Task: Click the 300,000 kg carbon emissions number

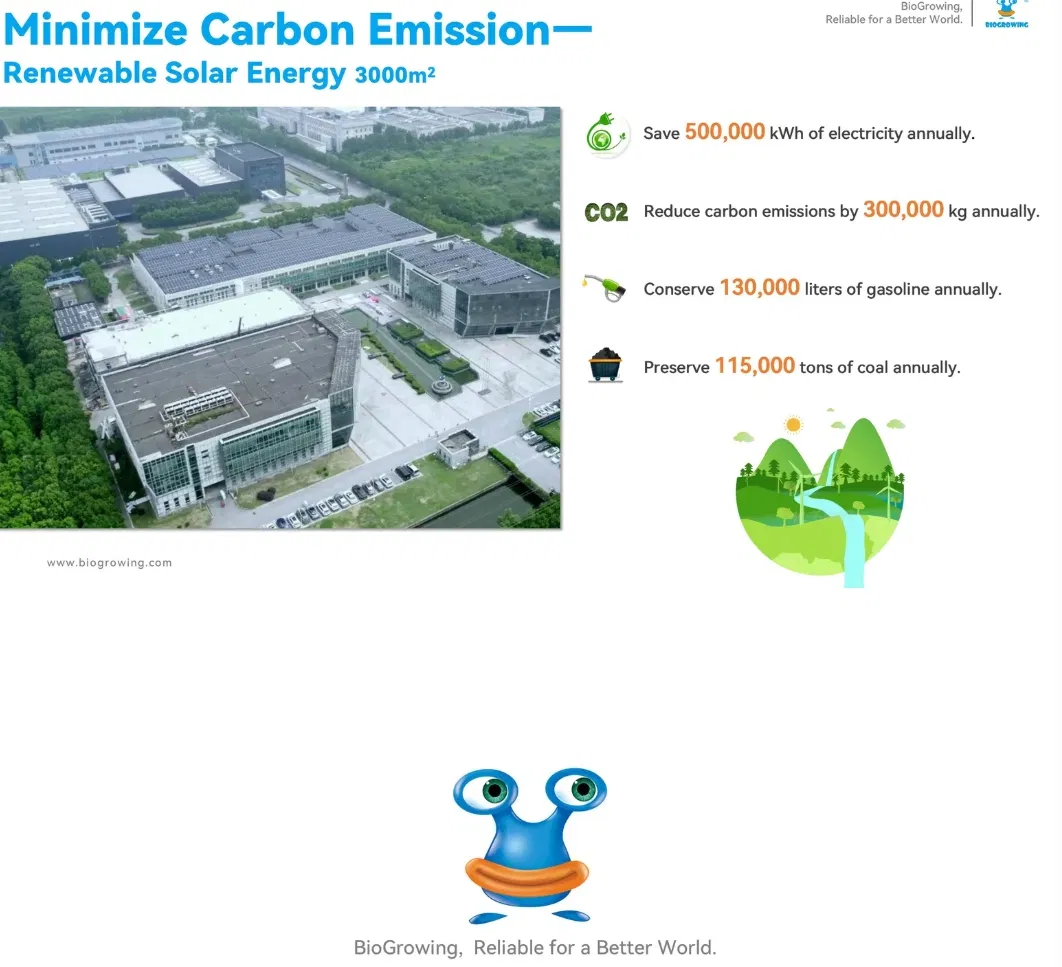Action: [x=903, y=210]
